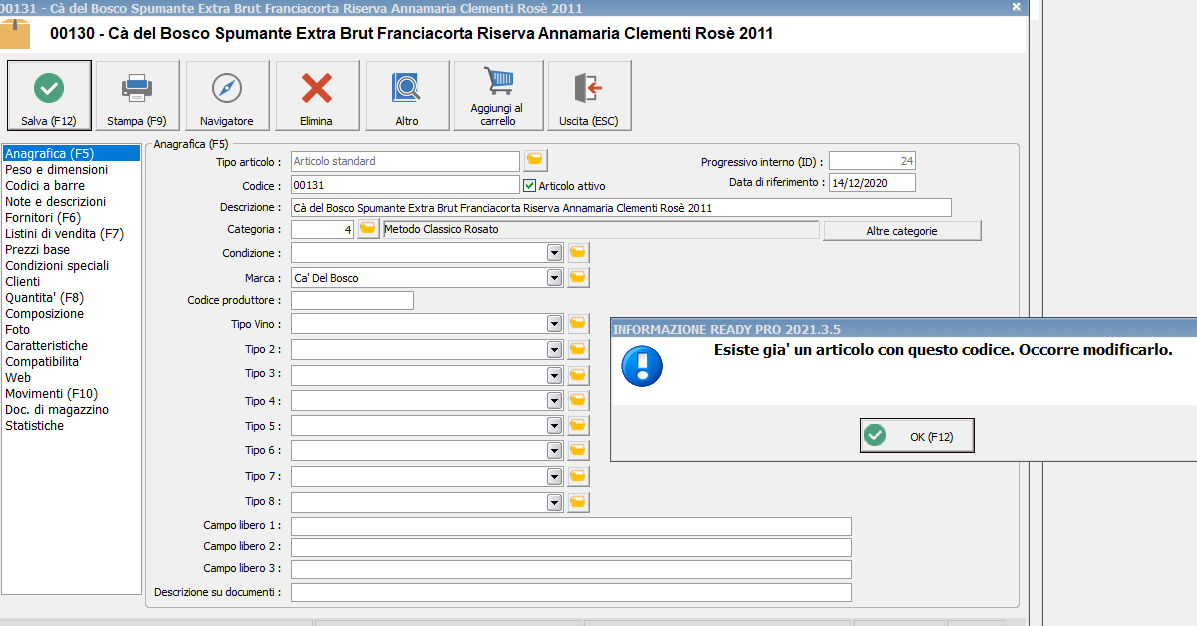Expand the Tipo 8 dropdown
The image size is (1197, 626).
pos(555,502)
